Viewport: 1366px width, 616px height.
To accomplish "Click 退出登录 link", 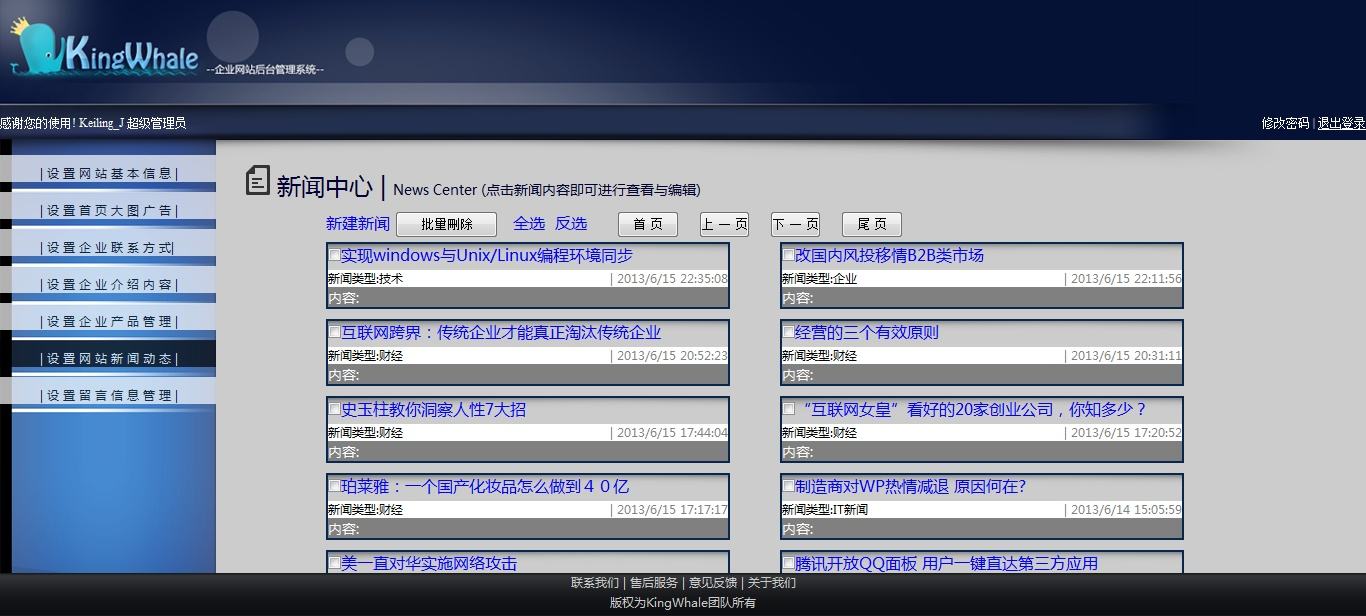I will pos(1342,123).
